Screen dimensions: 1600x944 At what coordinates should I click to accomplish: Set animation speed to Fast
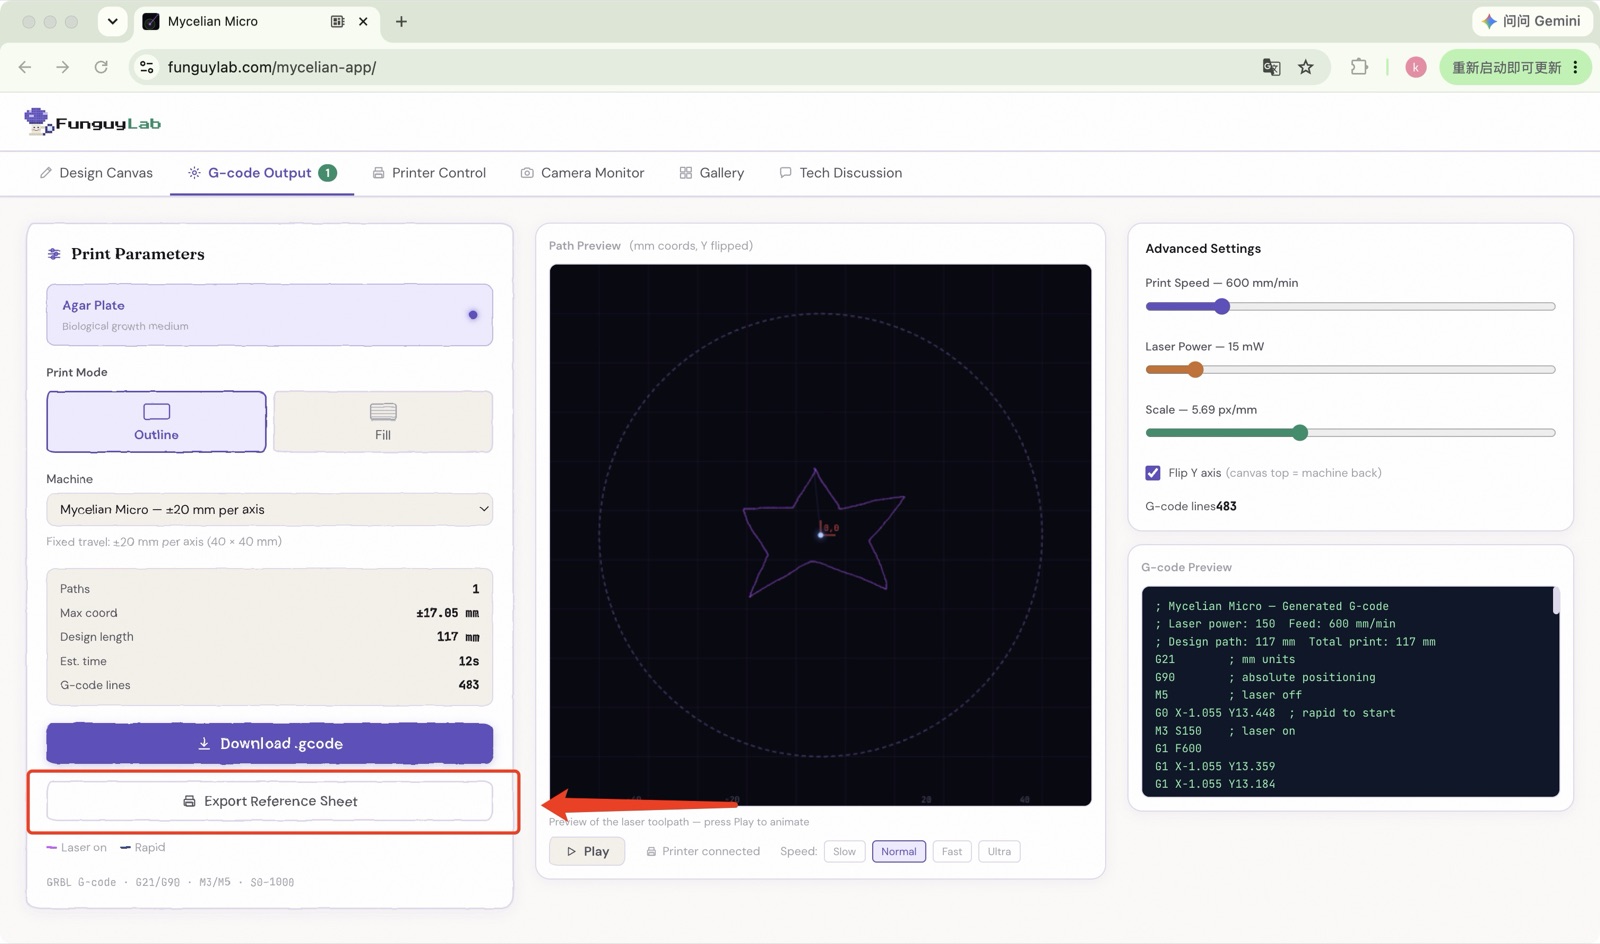pyautogui.click(x=952, y=852)
